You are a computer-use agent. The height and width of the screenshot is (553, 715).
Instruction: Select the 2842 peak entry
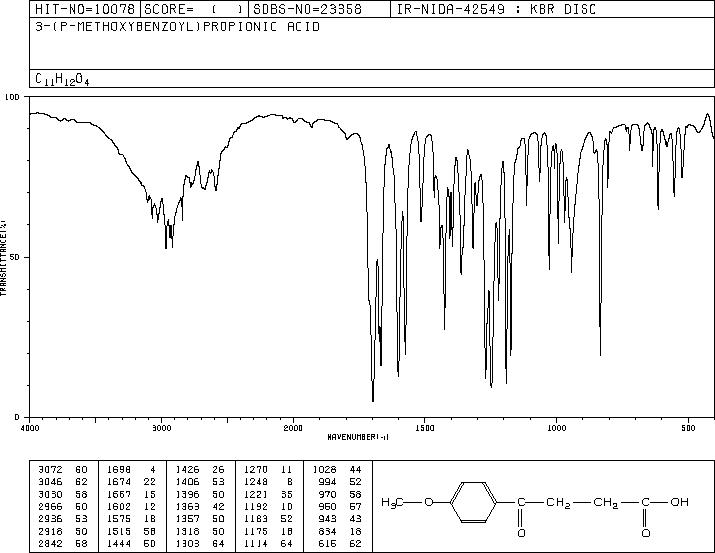coord(63,543)
